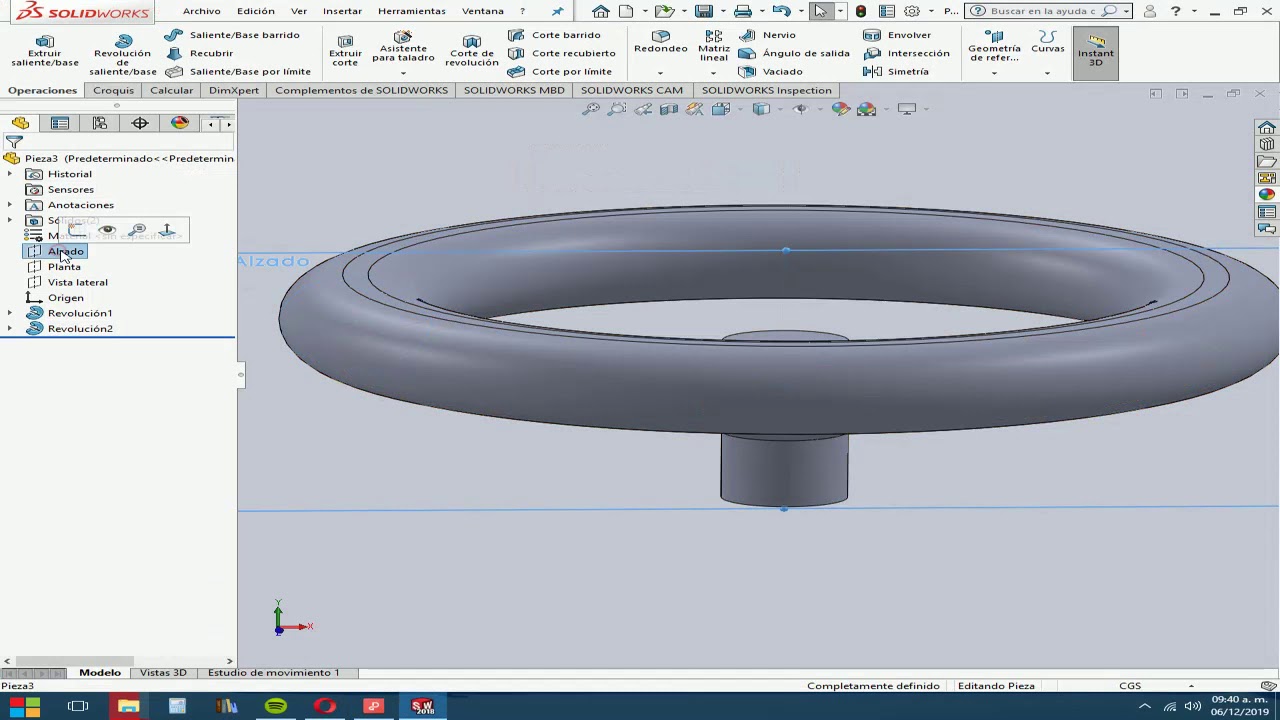1280x720 pixels.
Task: Select the Extruir saliente/base tool
Action: (45, 51)
